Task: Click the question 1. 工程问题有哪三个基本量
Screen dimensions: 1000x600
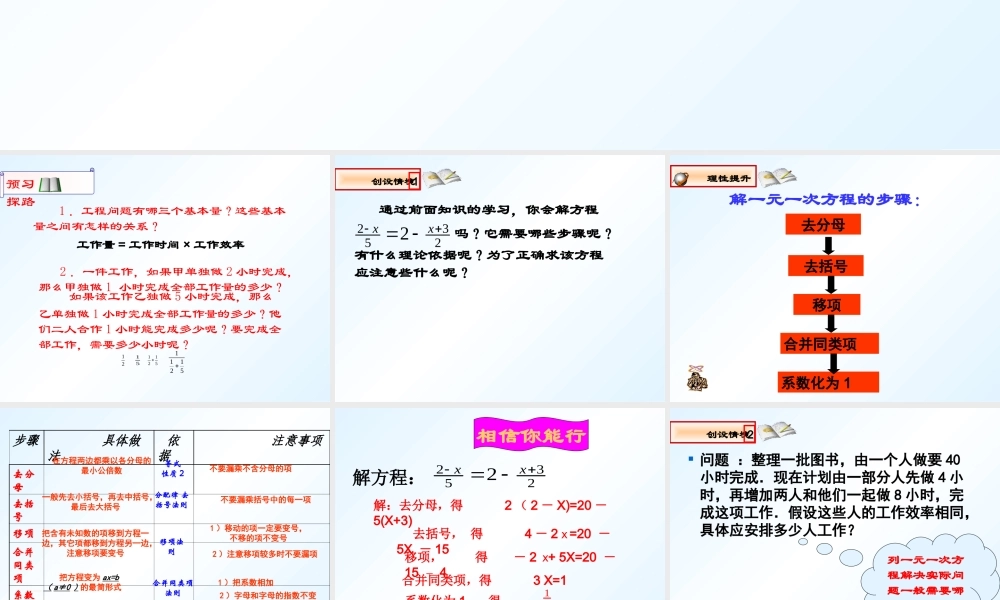Action: click(x=159, y=218)
